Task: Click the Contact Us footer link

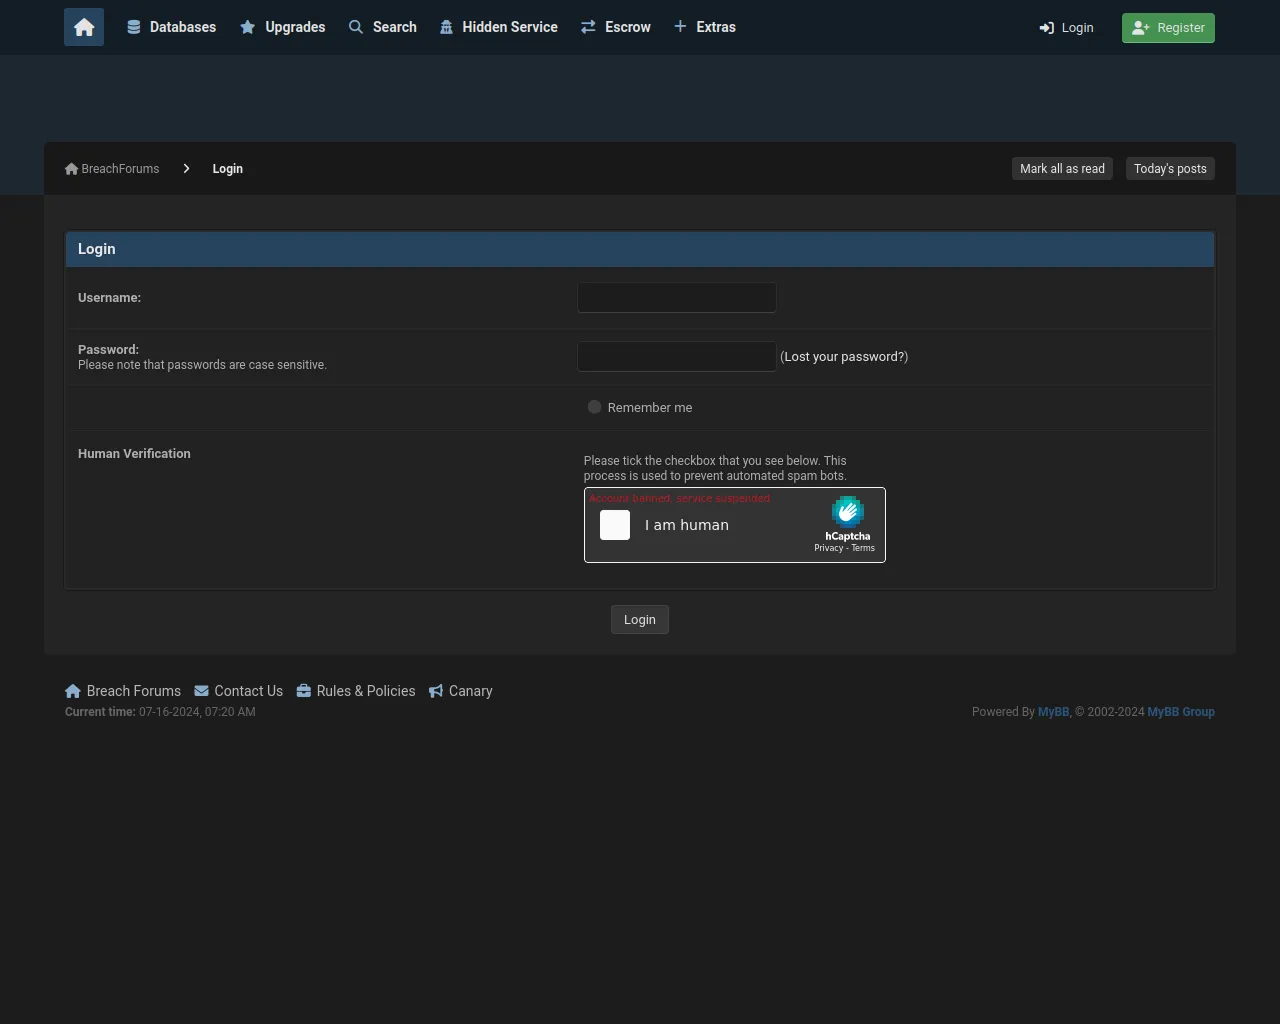Action: (x=248, y=691)
